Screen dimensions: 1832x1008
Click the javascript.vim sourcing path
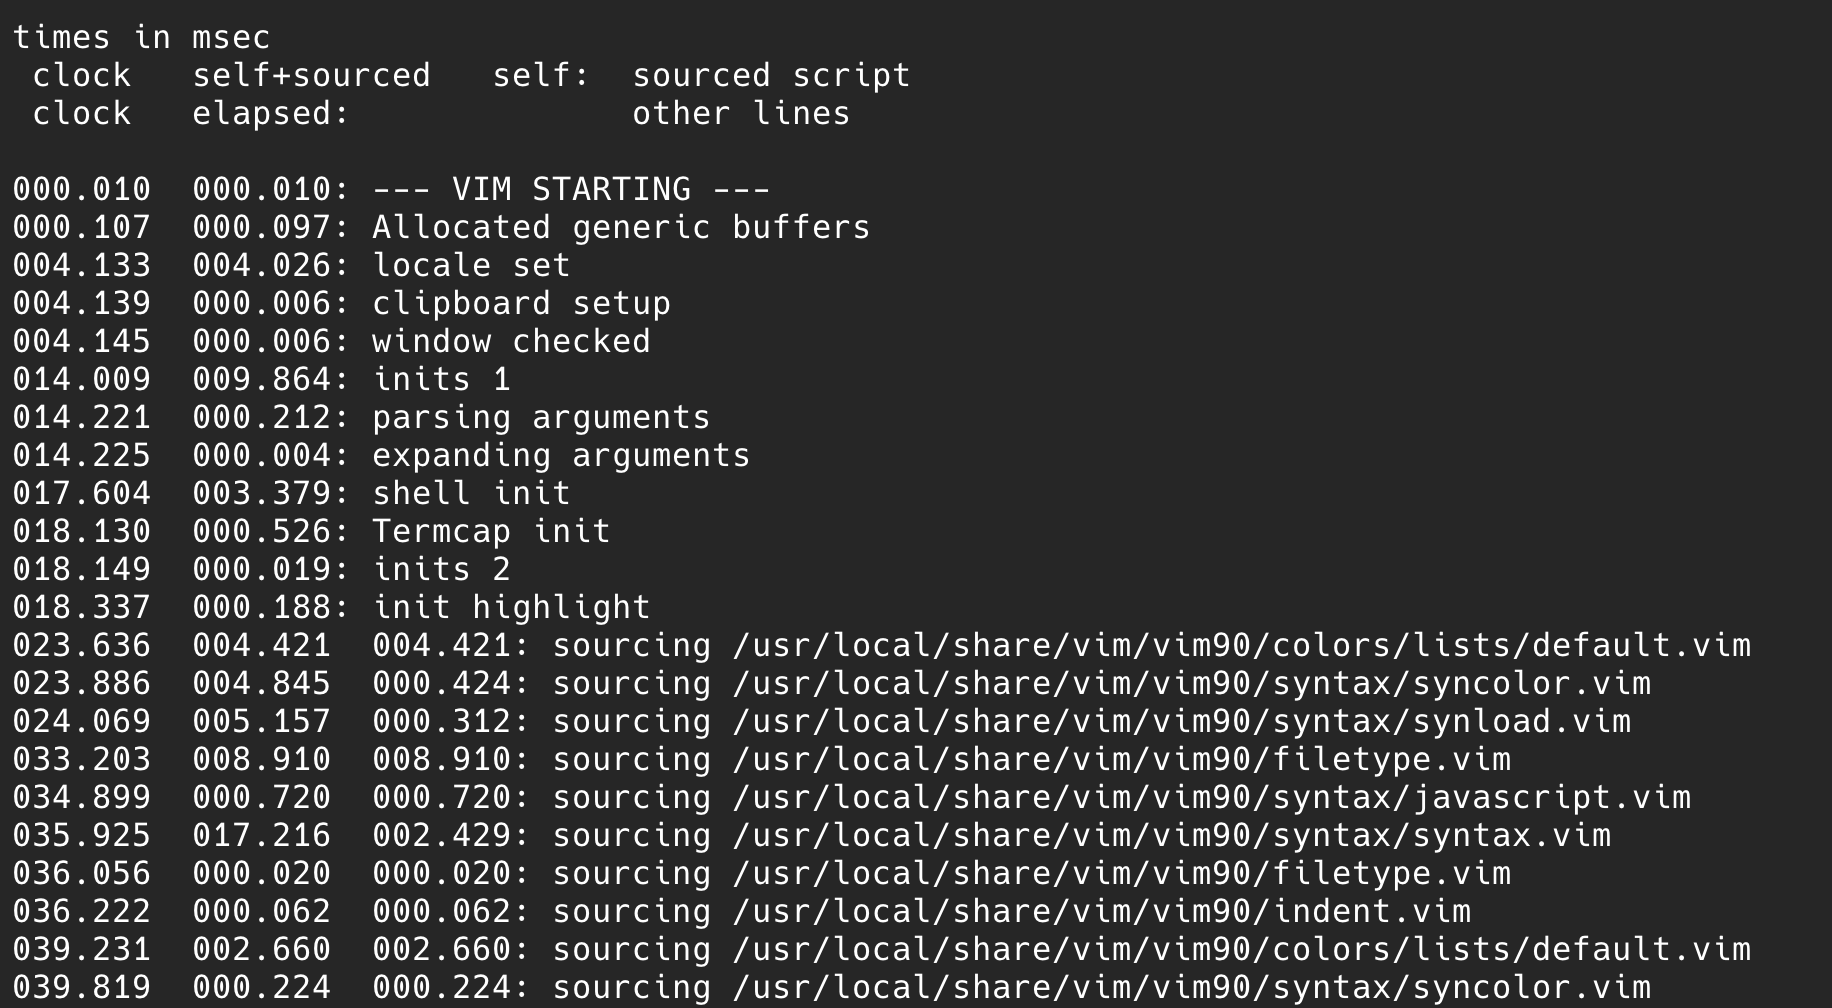coord(1211,797)
